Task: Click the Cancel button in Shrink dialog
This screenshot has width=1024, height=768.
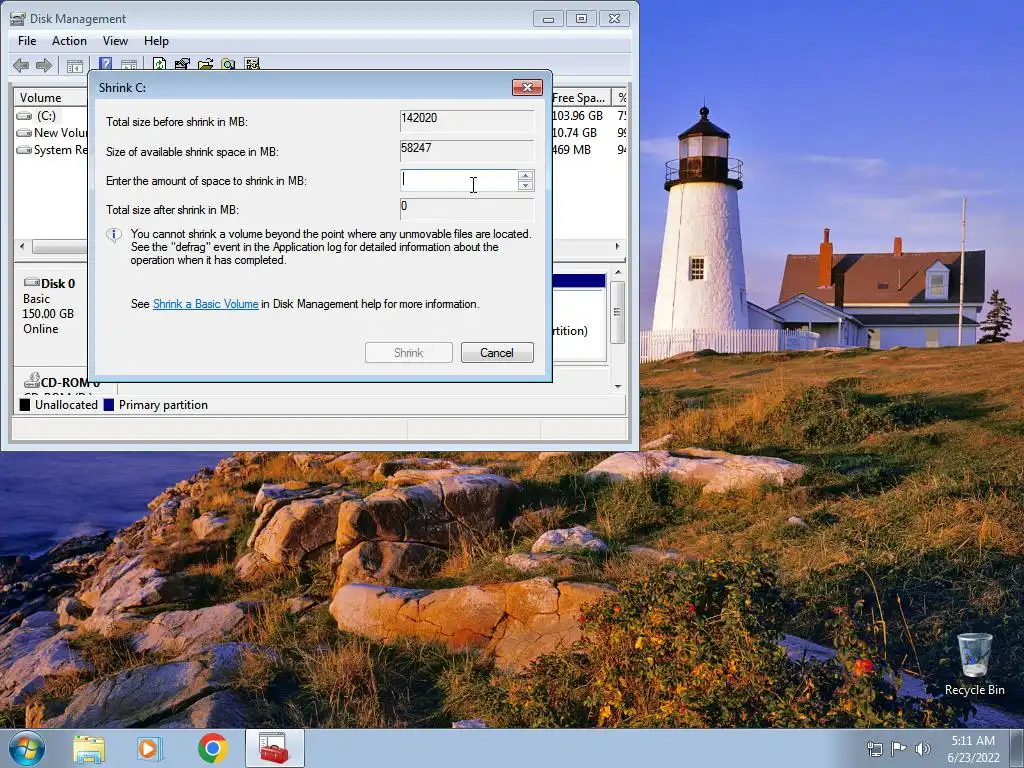Action: pos(497,353)
